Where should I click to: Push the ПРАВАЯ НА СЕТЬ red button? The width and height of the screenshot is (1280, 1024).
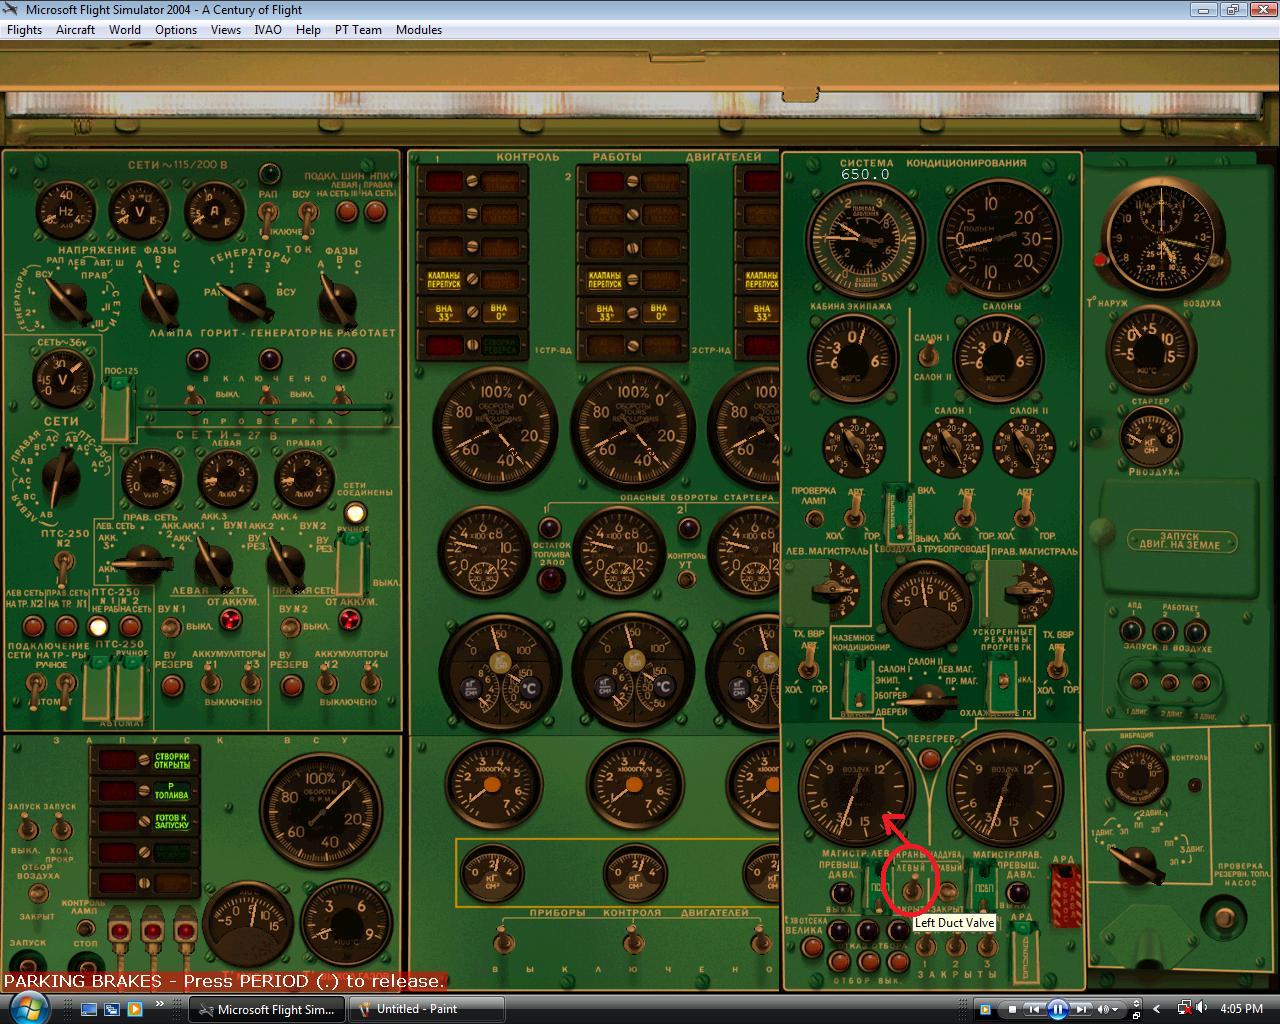[375, 211]
